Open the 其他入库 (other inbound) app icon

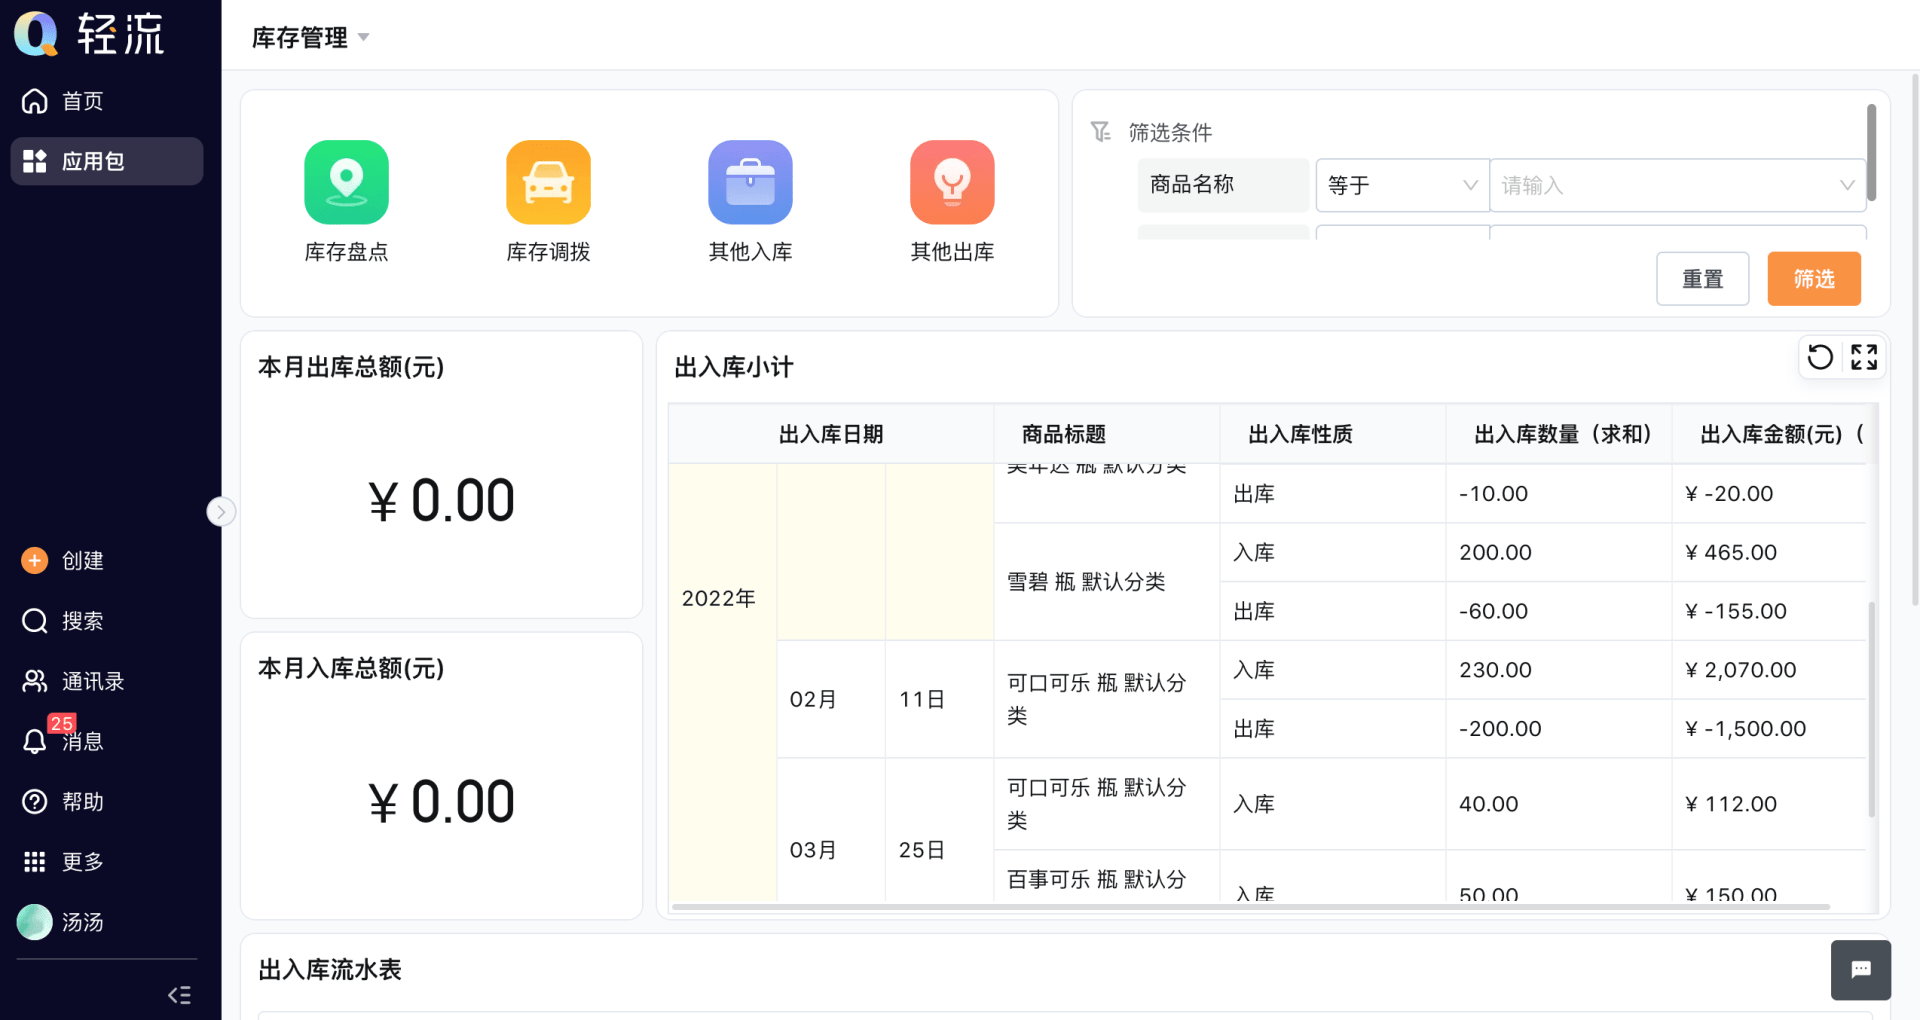(x=750, y=200)
